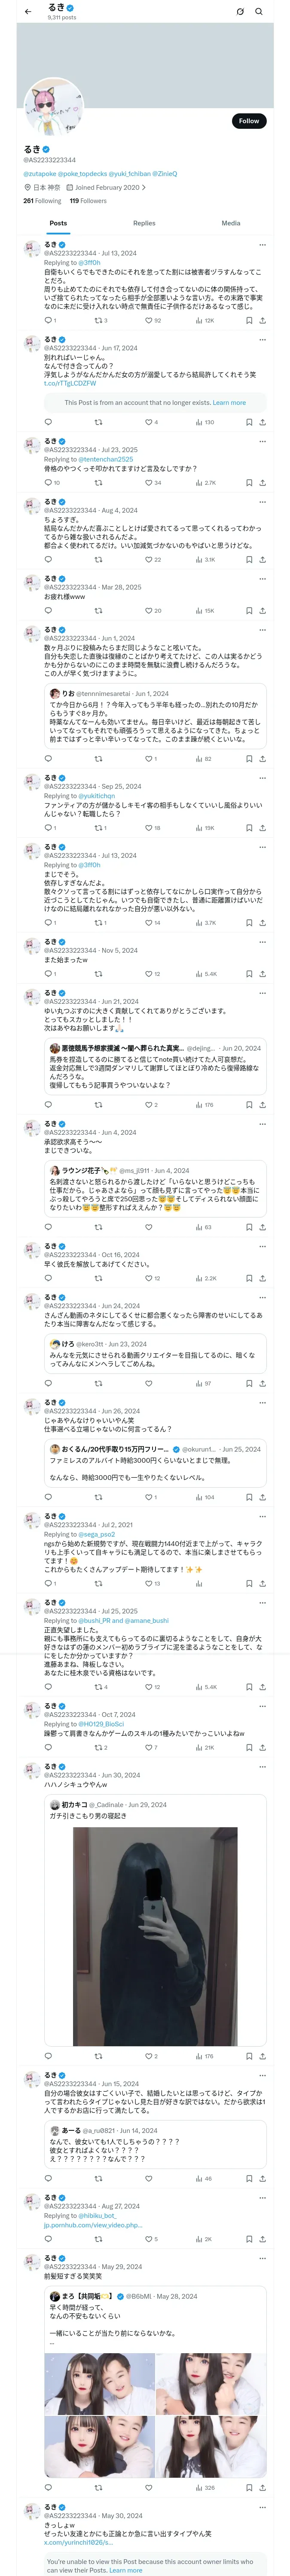Follow this profile
Screen dimensions: 290x2576
[x=248, y=121]
